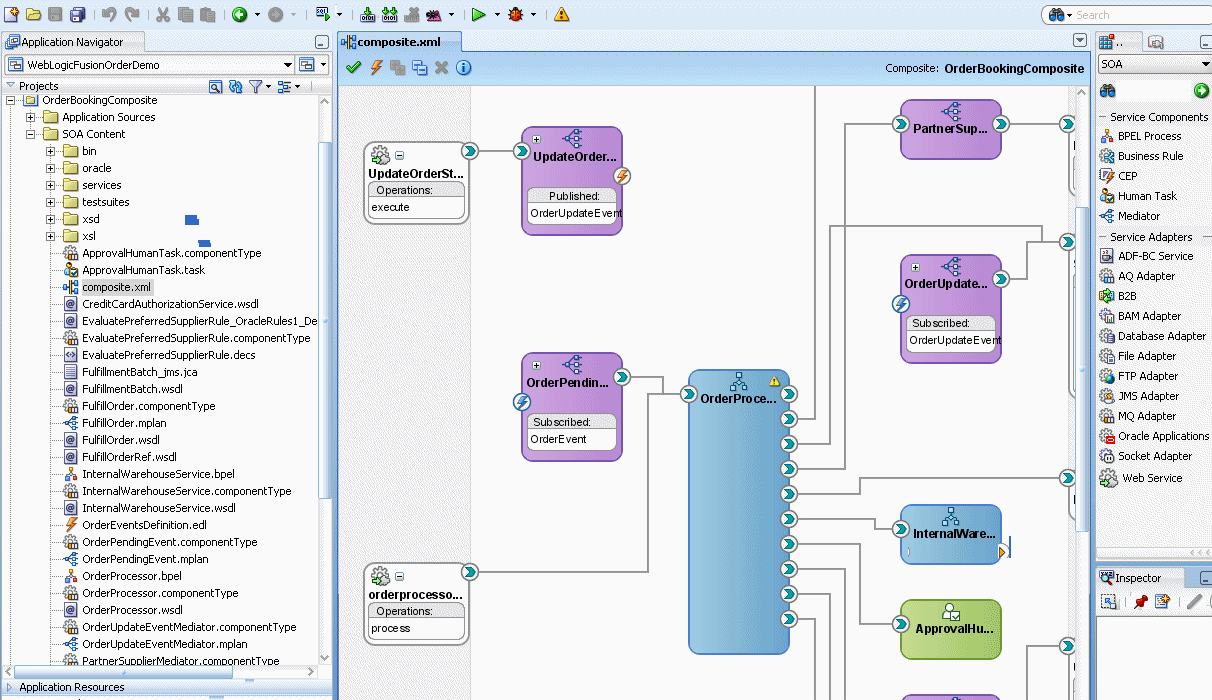Click the red pushpin icon in Inspector

[1140, 601]
